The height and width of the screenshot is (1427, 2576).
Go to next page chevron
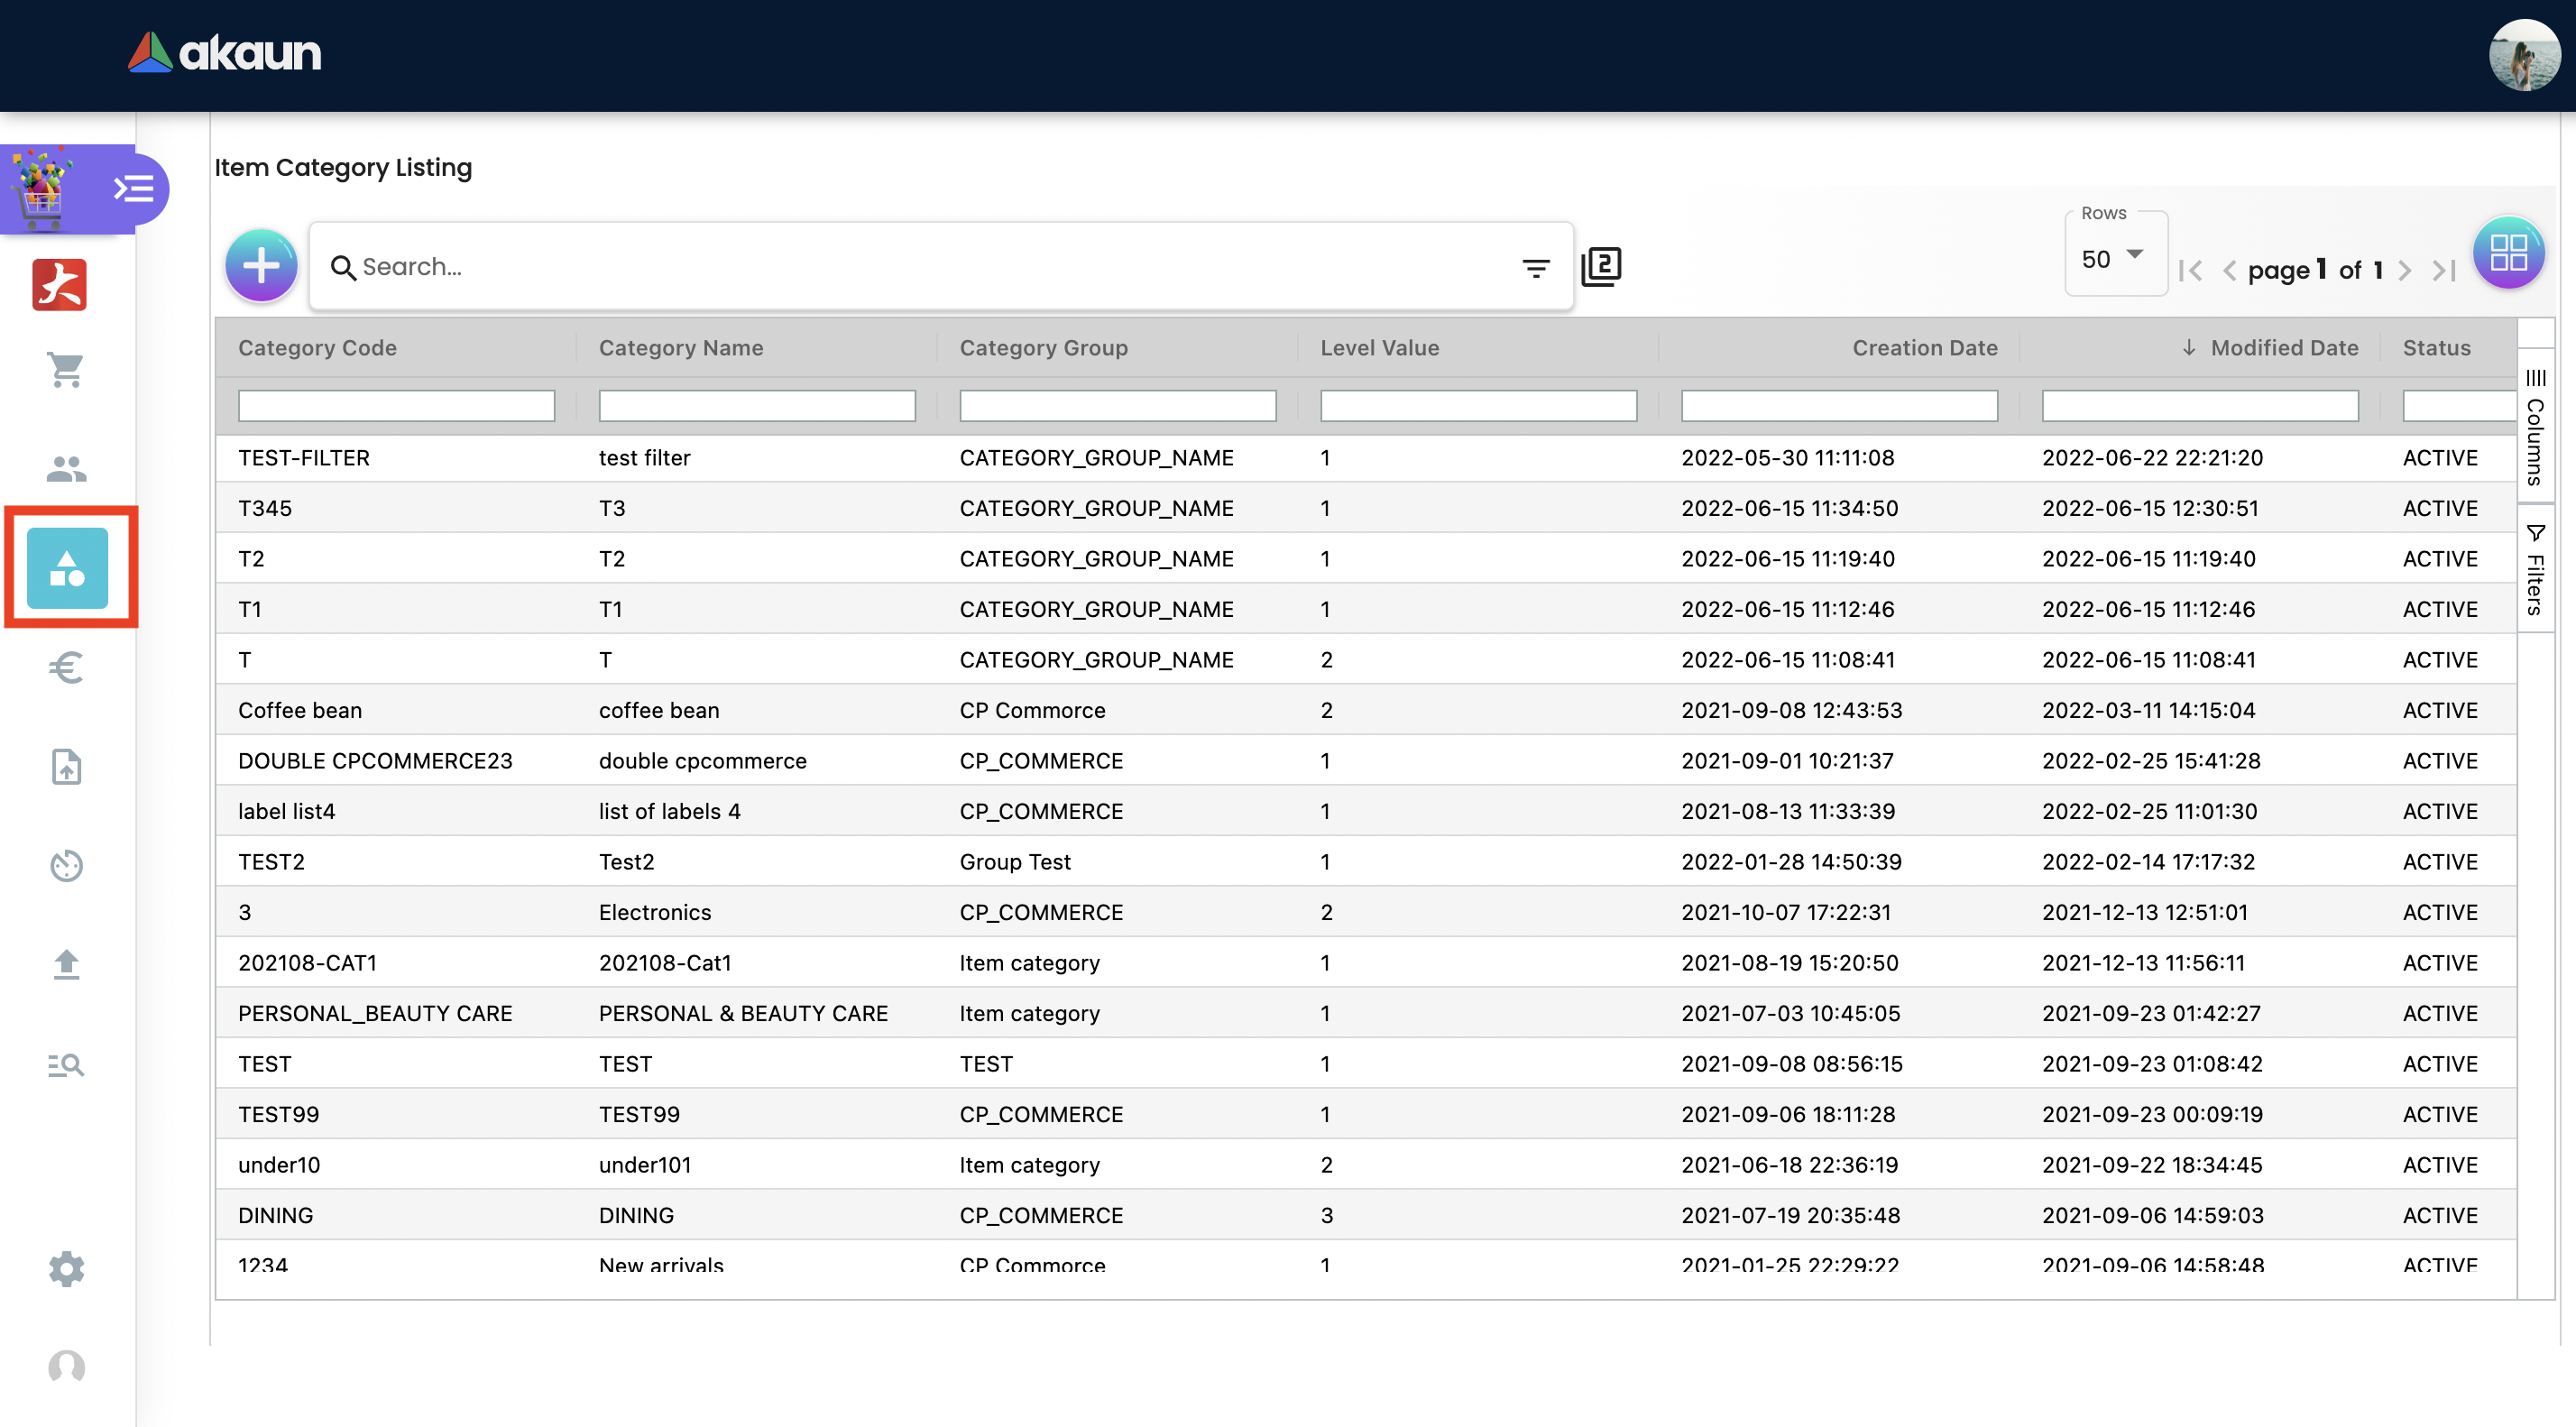[x=2405, y=270]
